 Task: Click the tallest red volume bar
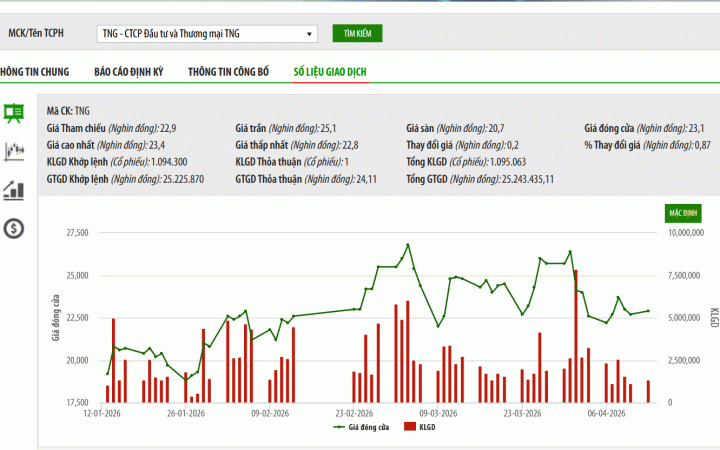[576, 336]
